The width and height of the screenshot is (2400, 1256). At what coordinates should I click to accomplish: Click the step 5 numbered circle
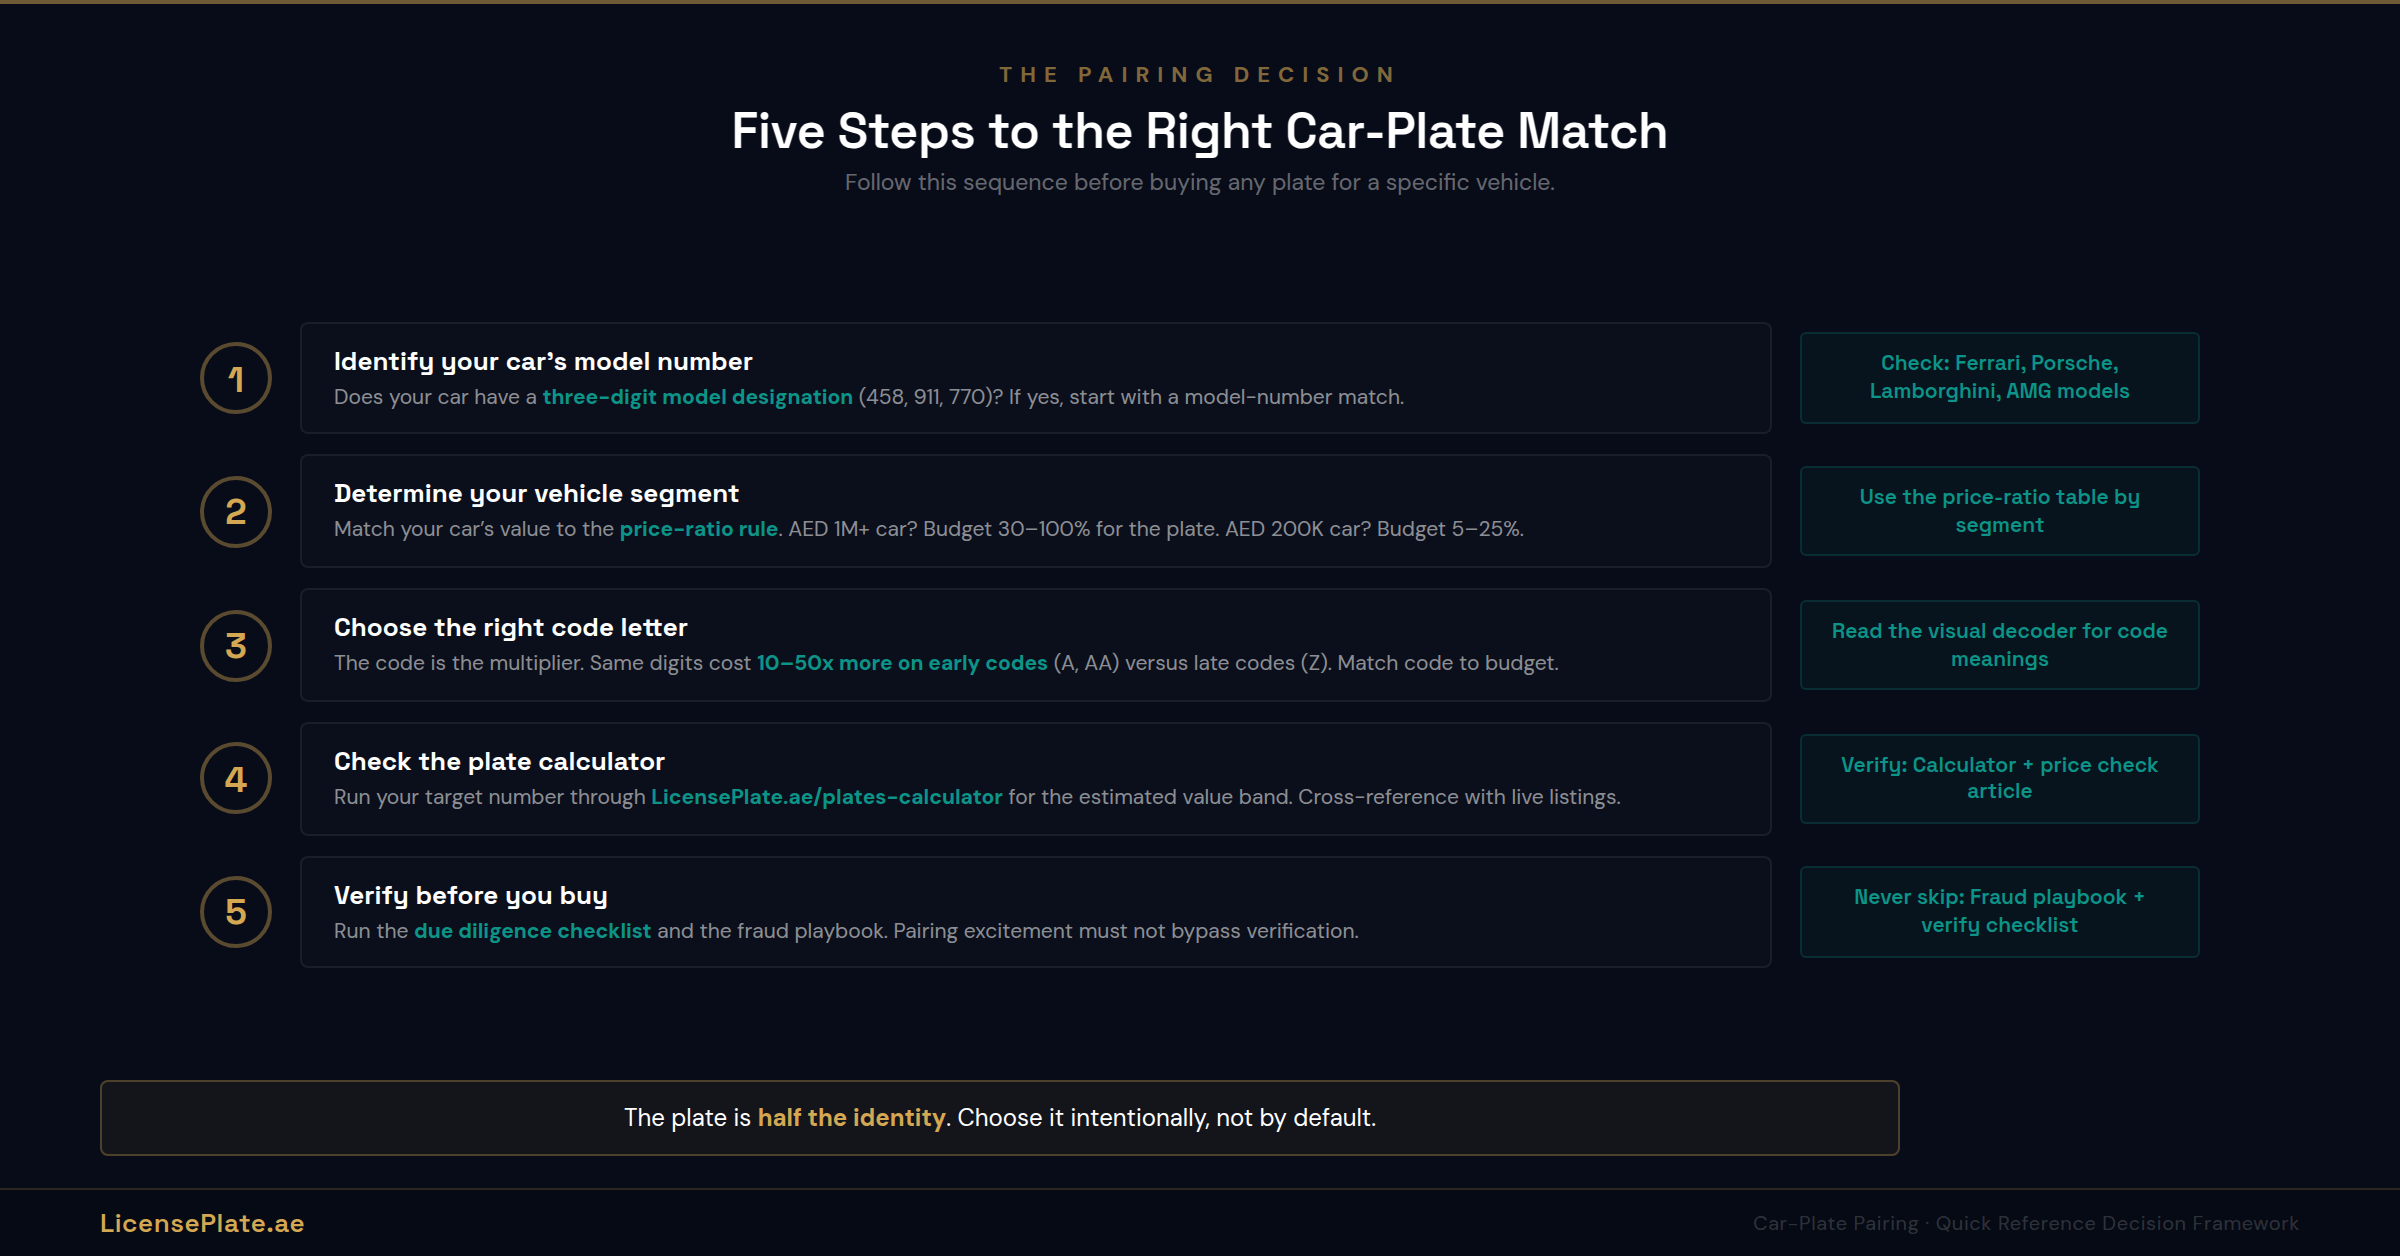coord(236,911)
